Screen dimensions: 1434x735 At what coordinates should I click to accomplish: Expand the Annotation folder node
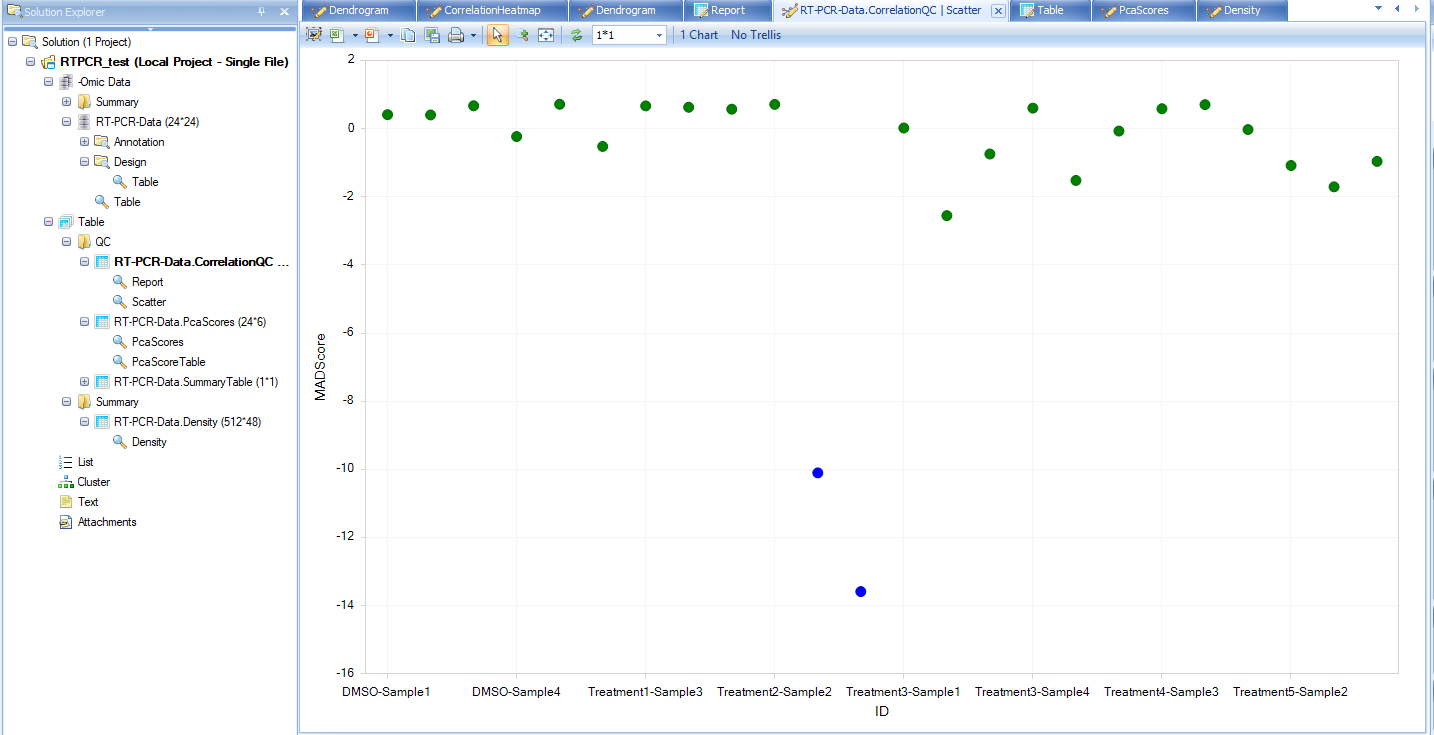click(x=85, y=142)
